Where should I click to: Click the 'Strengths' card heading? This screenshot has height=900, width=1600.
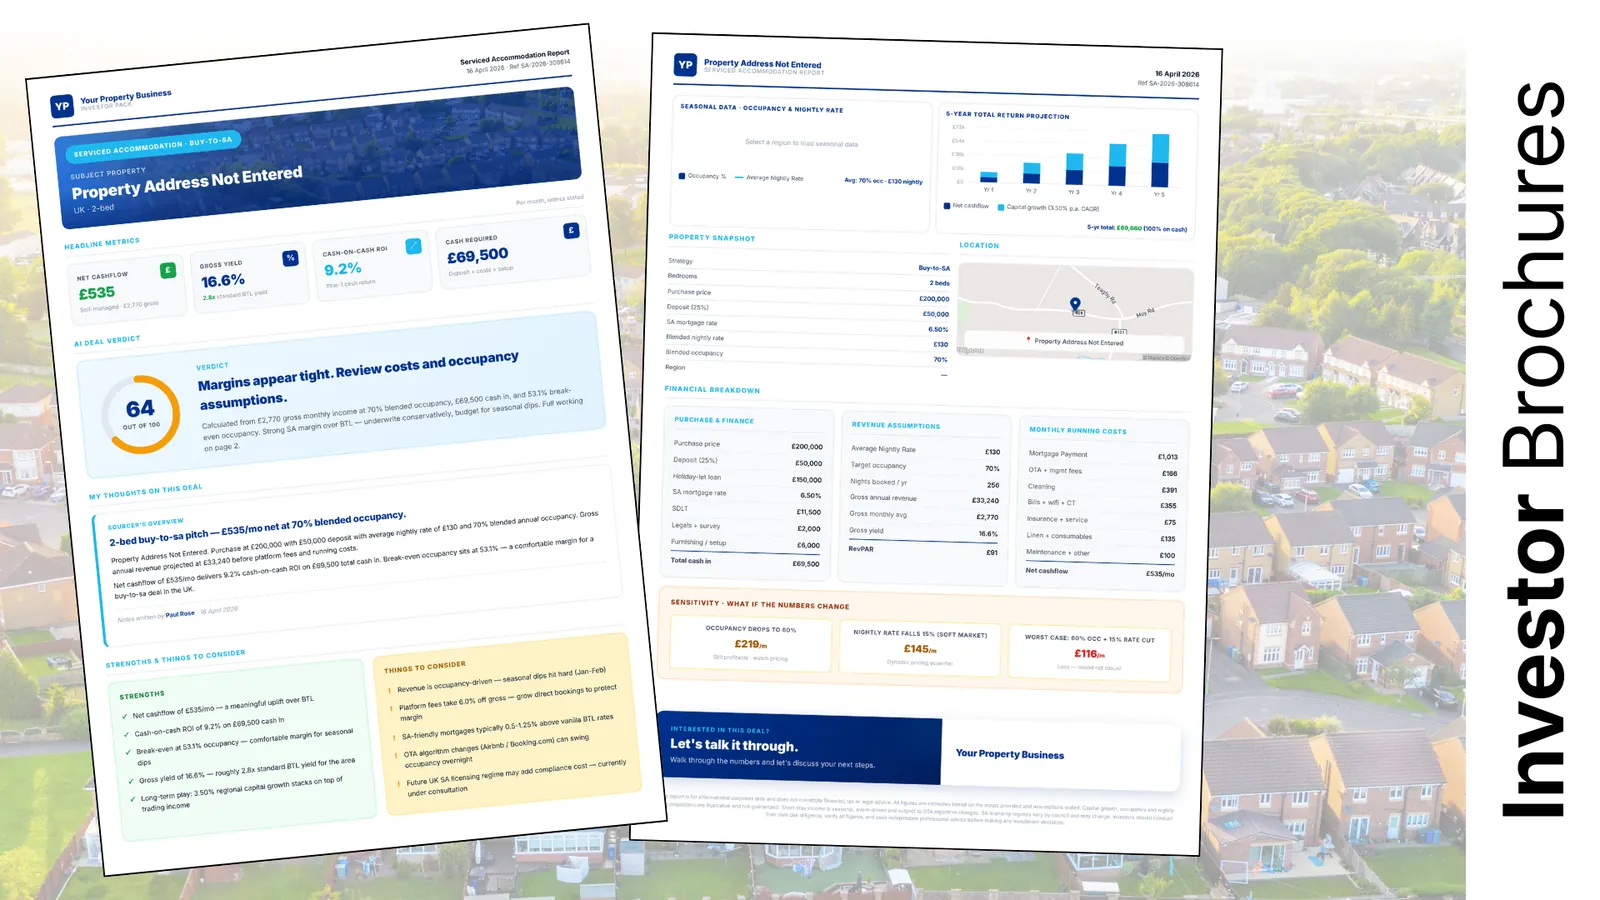pos(142,695)
